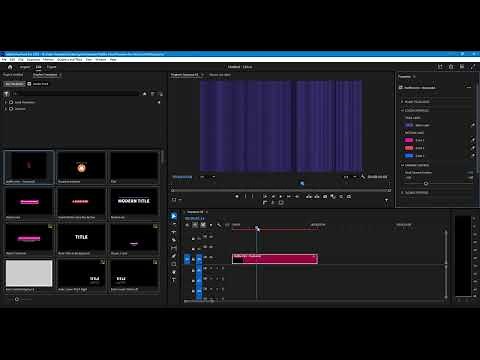The image size is (480, 360).
Task: Toggle the V1 source patching indicator
Action: pos(187,259)
